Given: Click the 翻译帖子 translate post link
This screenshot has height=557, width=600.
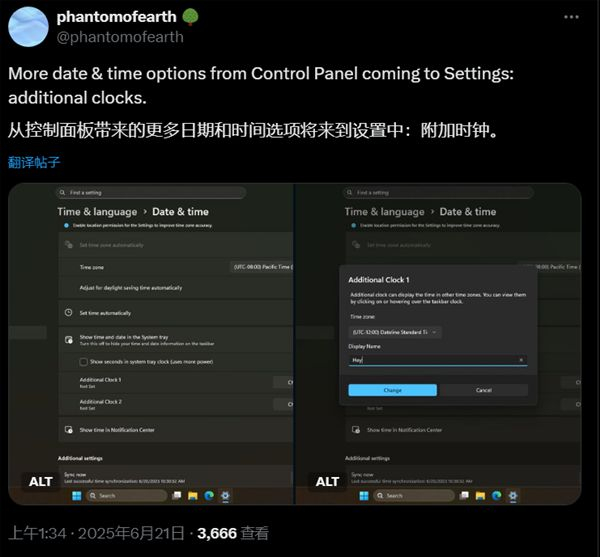Looking at the screenshot, I should (34, 162).
